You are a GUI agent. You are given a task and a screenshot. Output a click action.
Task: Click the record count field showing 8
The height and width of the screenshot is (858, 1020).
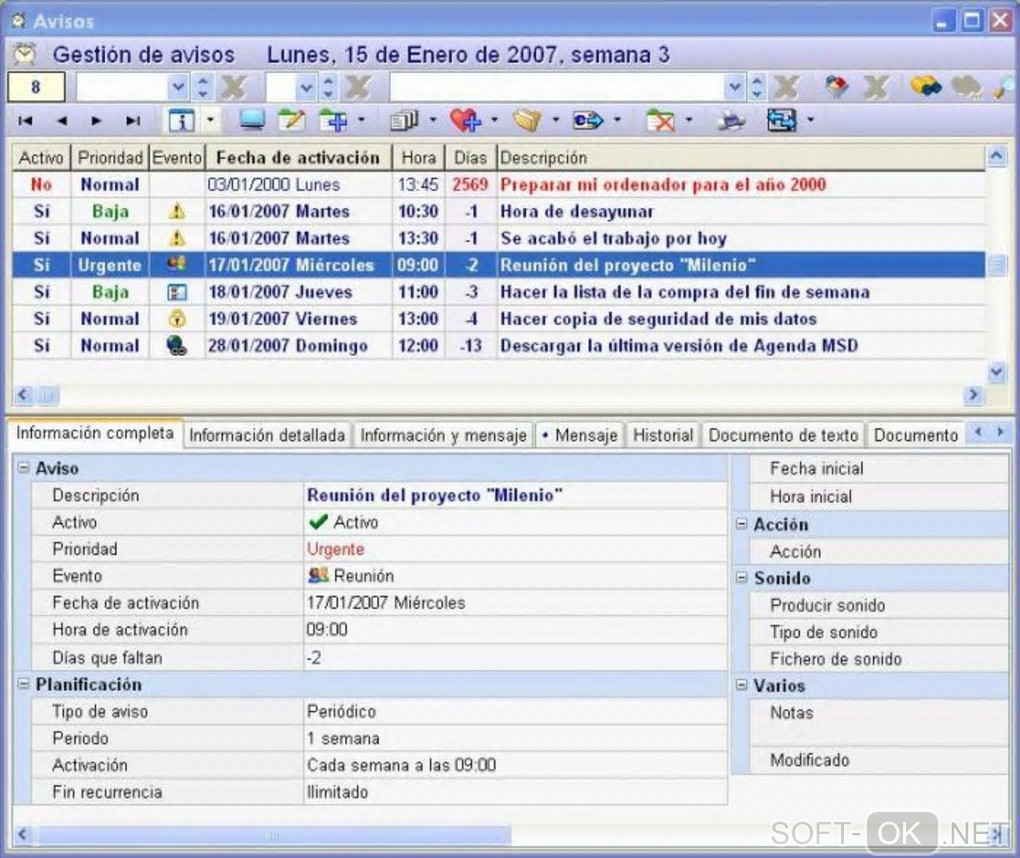[36, 87]
